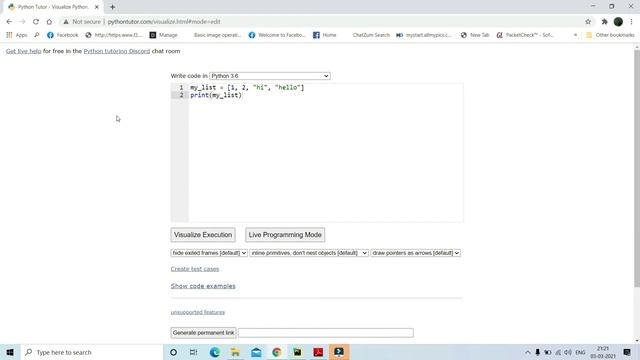The width and height of the screenshot is (640, 360).
Task: Switch to Chrome in the taskbar
Action: pos(277,352)
